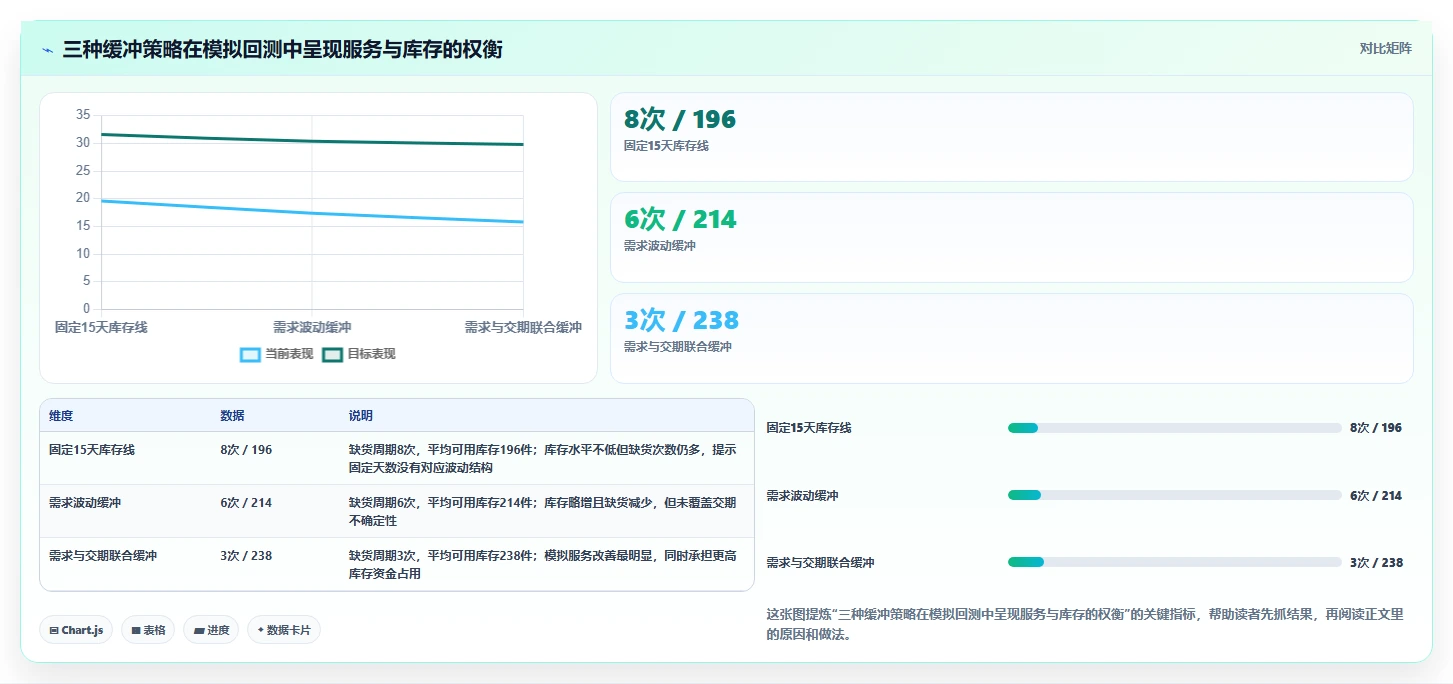The width and height of the screenshot is (1453, 684).
Task: Open the 8次 / 196 data card
Action: tap(1011, 137)
